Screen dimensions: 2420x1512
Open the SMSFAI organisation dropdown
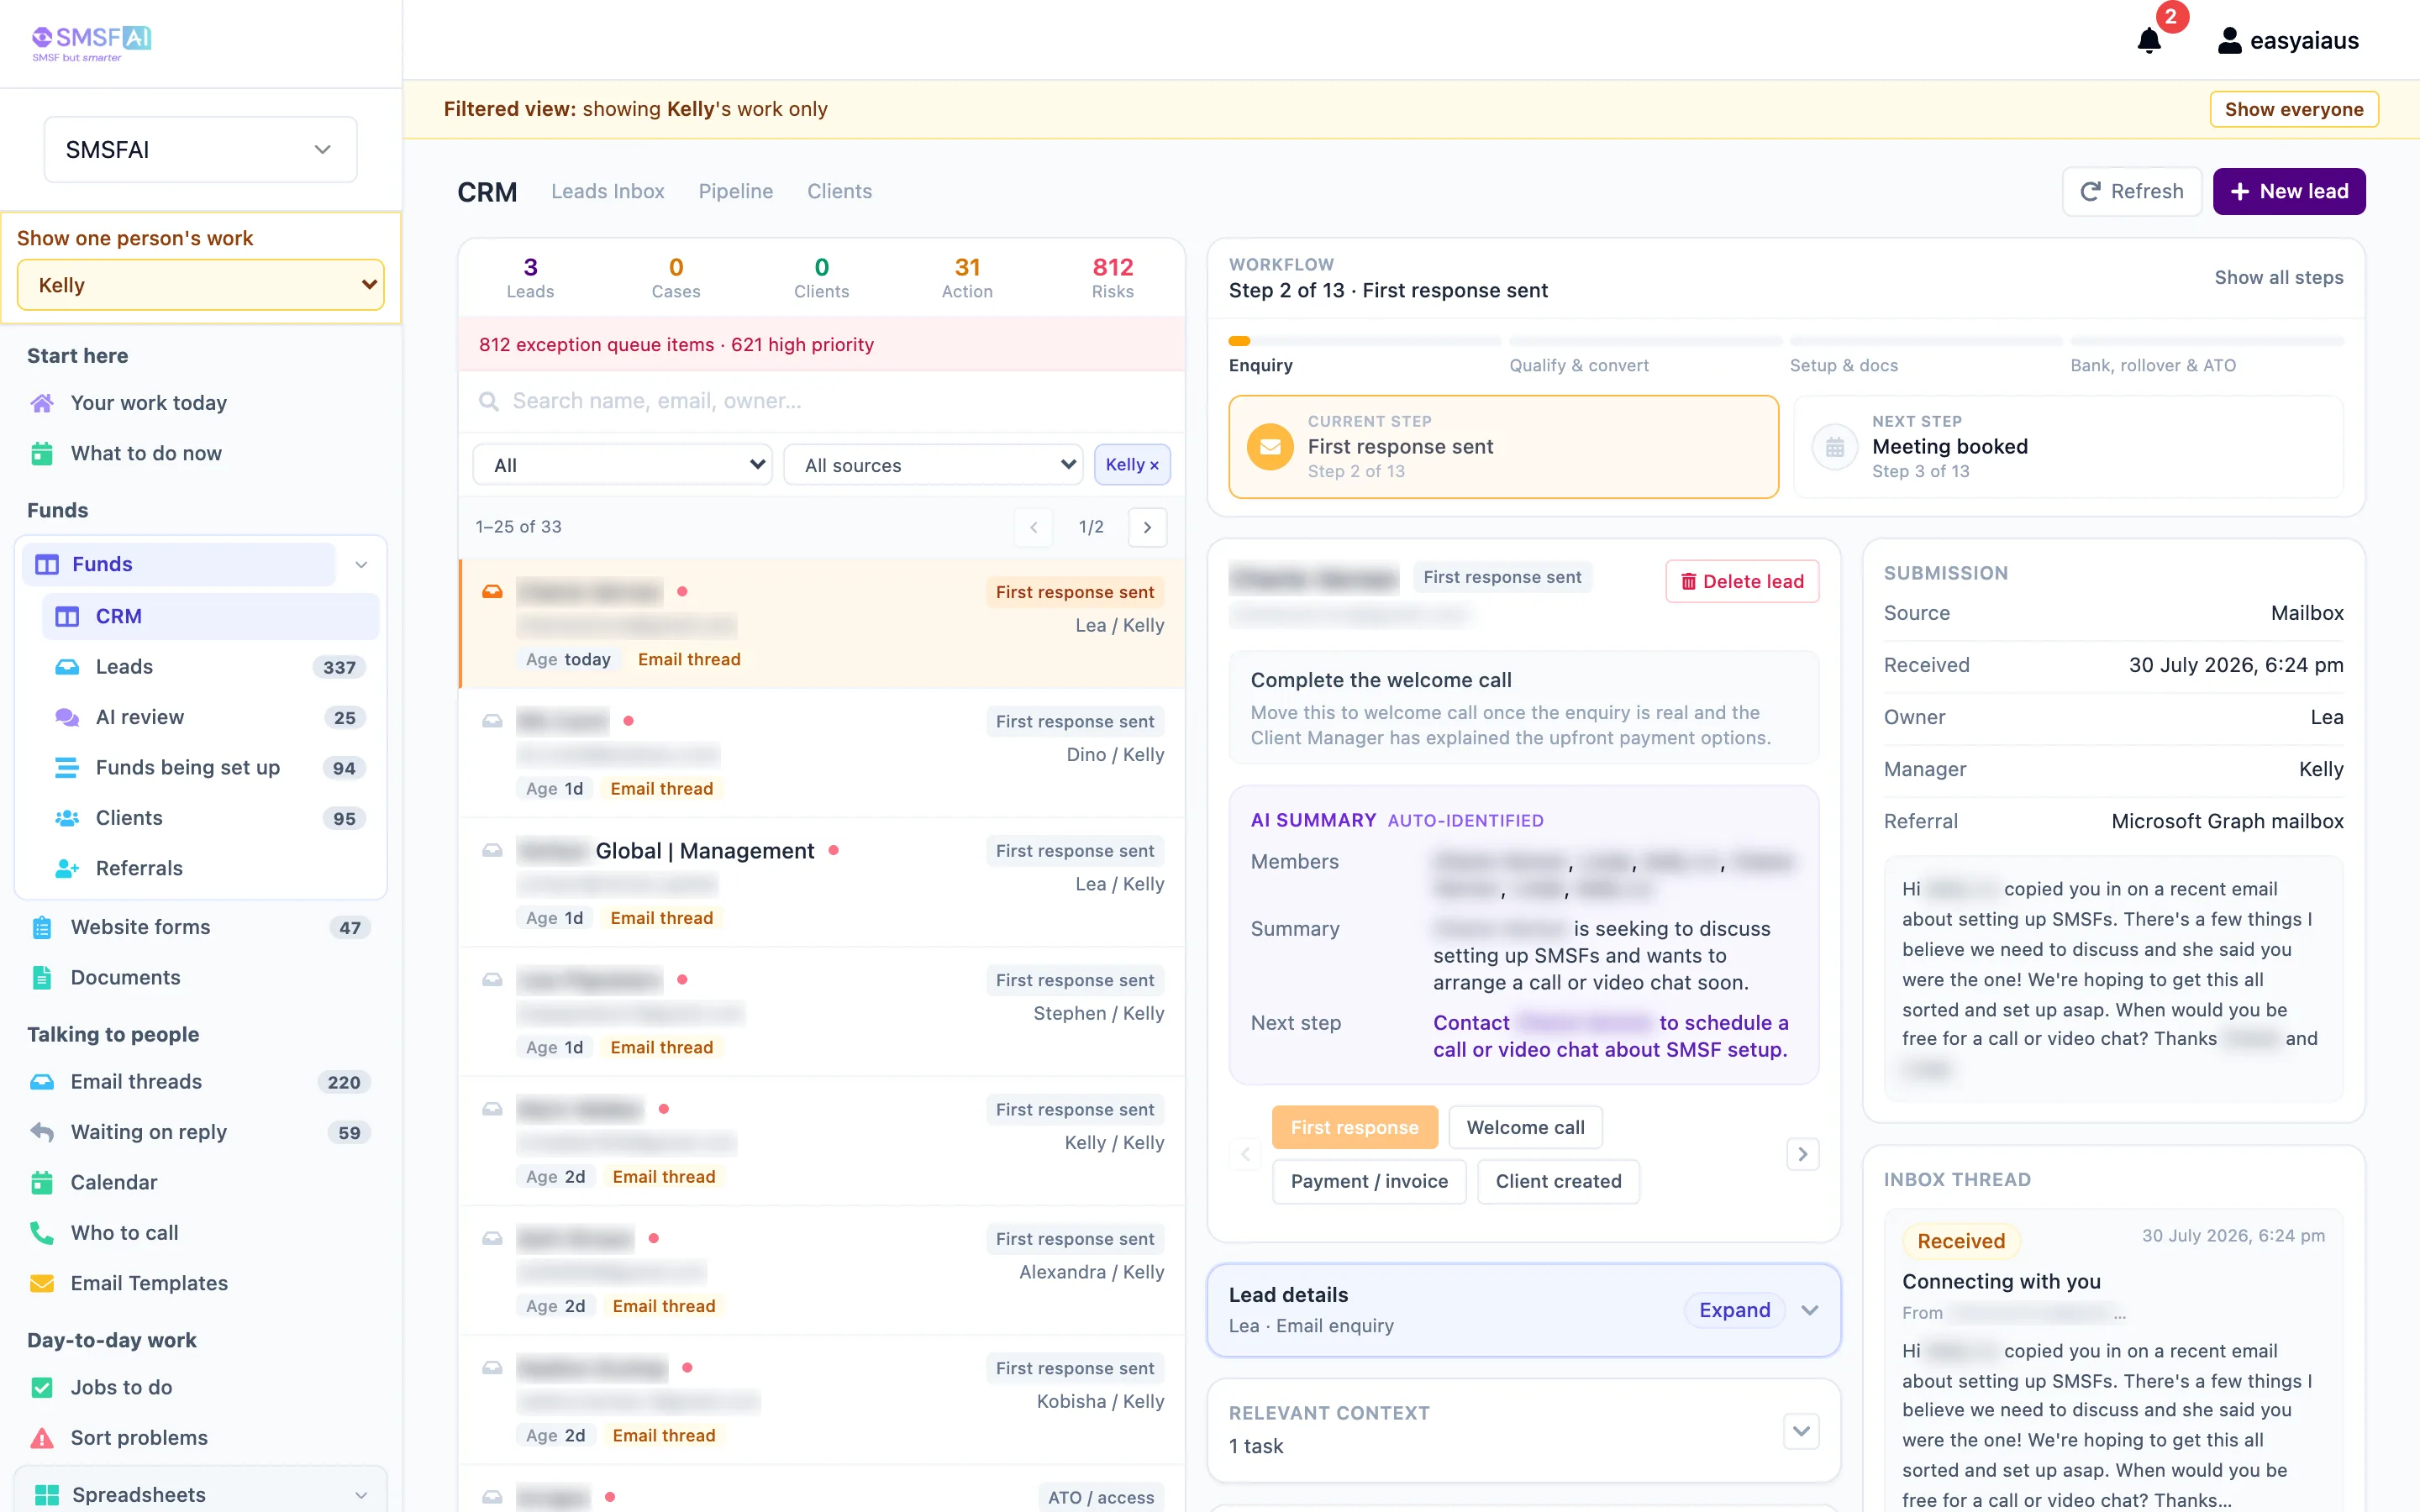point(200,149)
